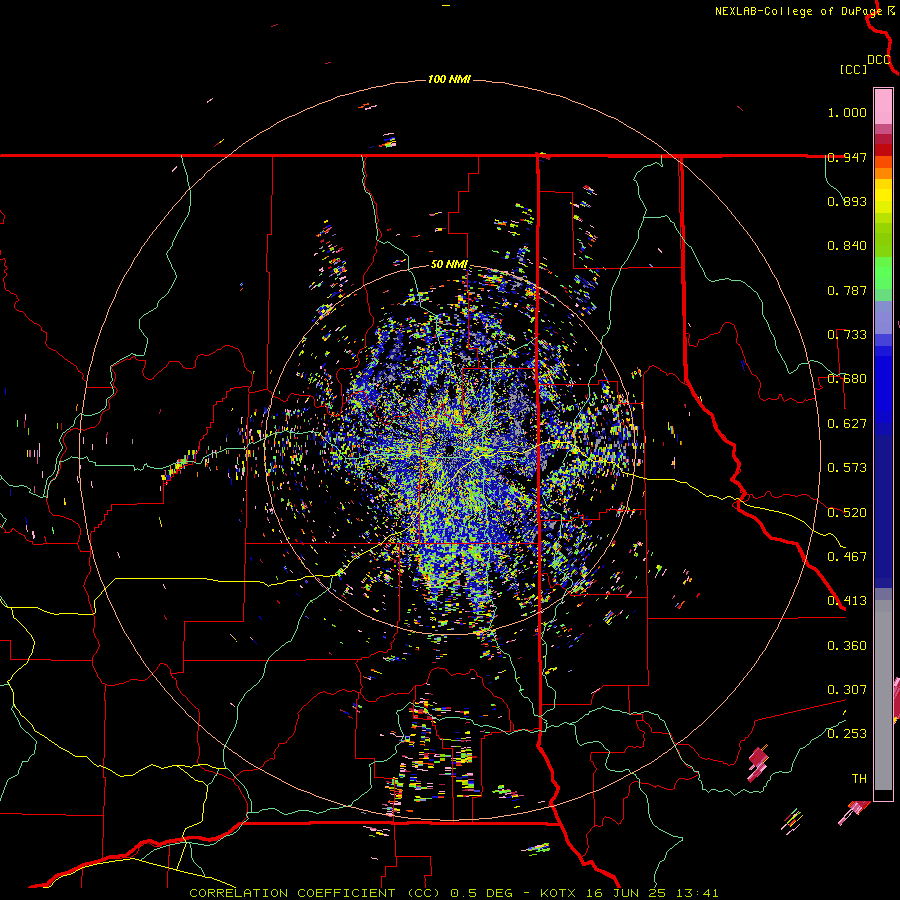
Task: Select the 1.000 scale value
Action: [x=847, y=112]
